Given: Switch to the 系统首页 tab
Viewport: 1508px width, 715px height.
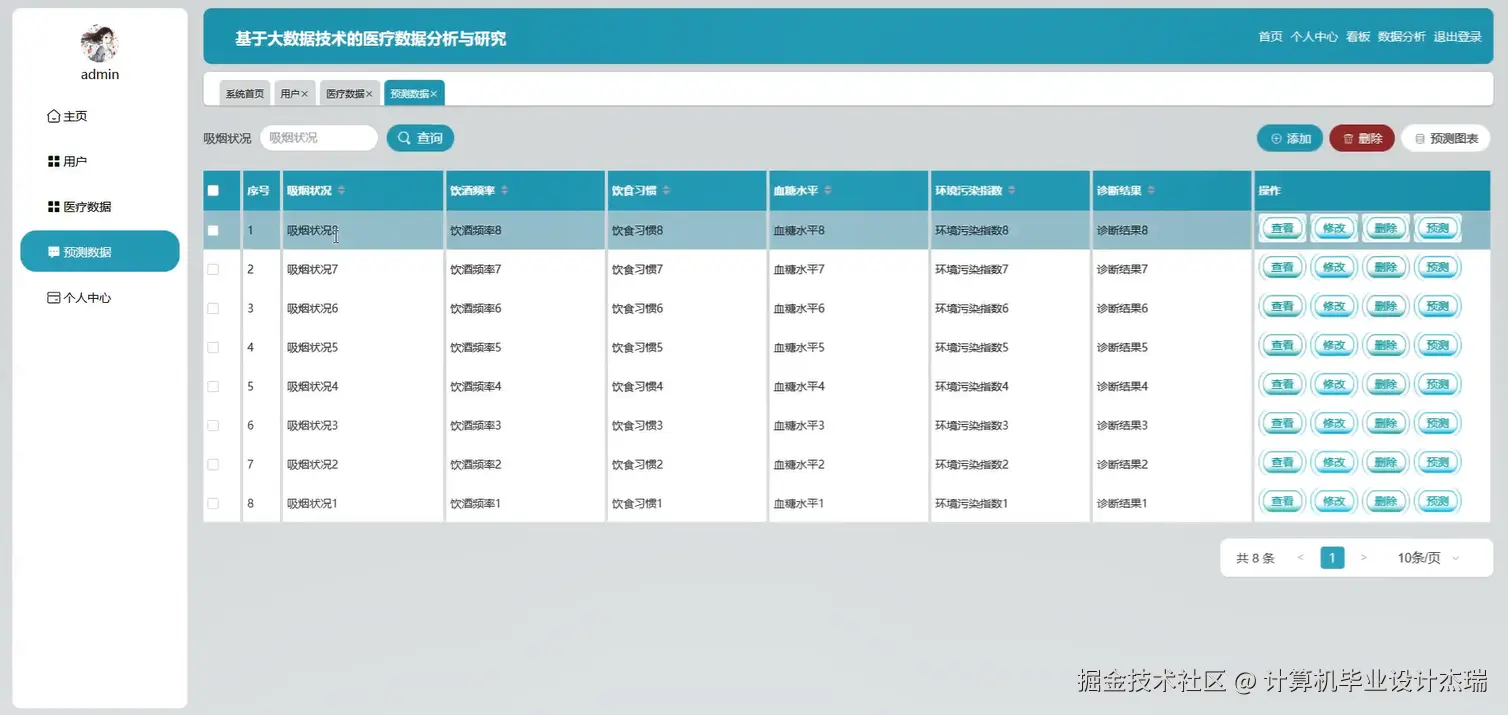Looking at the screenshot, I should coord(245,93).
